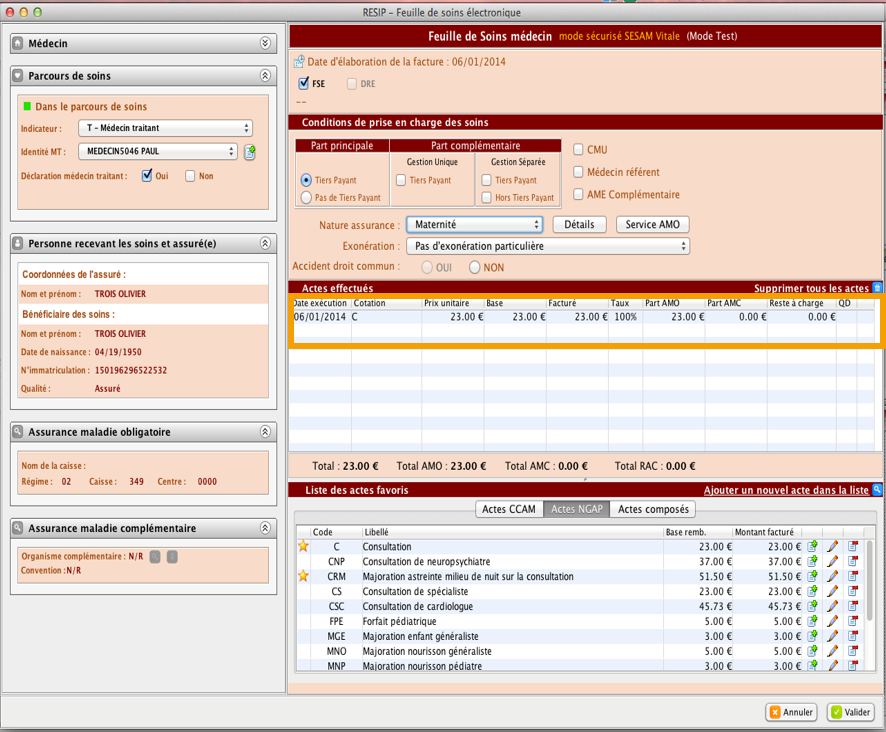This screenshot has width=886, height=732.
Task: Check the CMU checkbox
Action: click(x=579, y=150)
